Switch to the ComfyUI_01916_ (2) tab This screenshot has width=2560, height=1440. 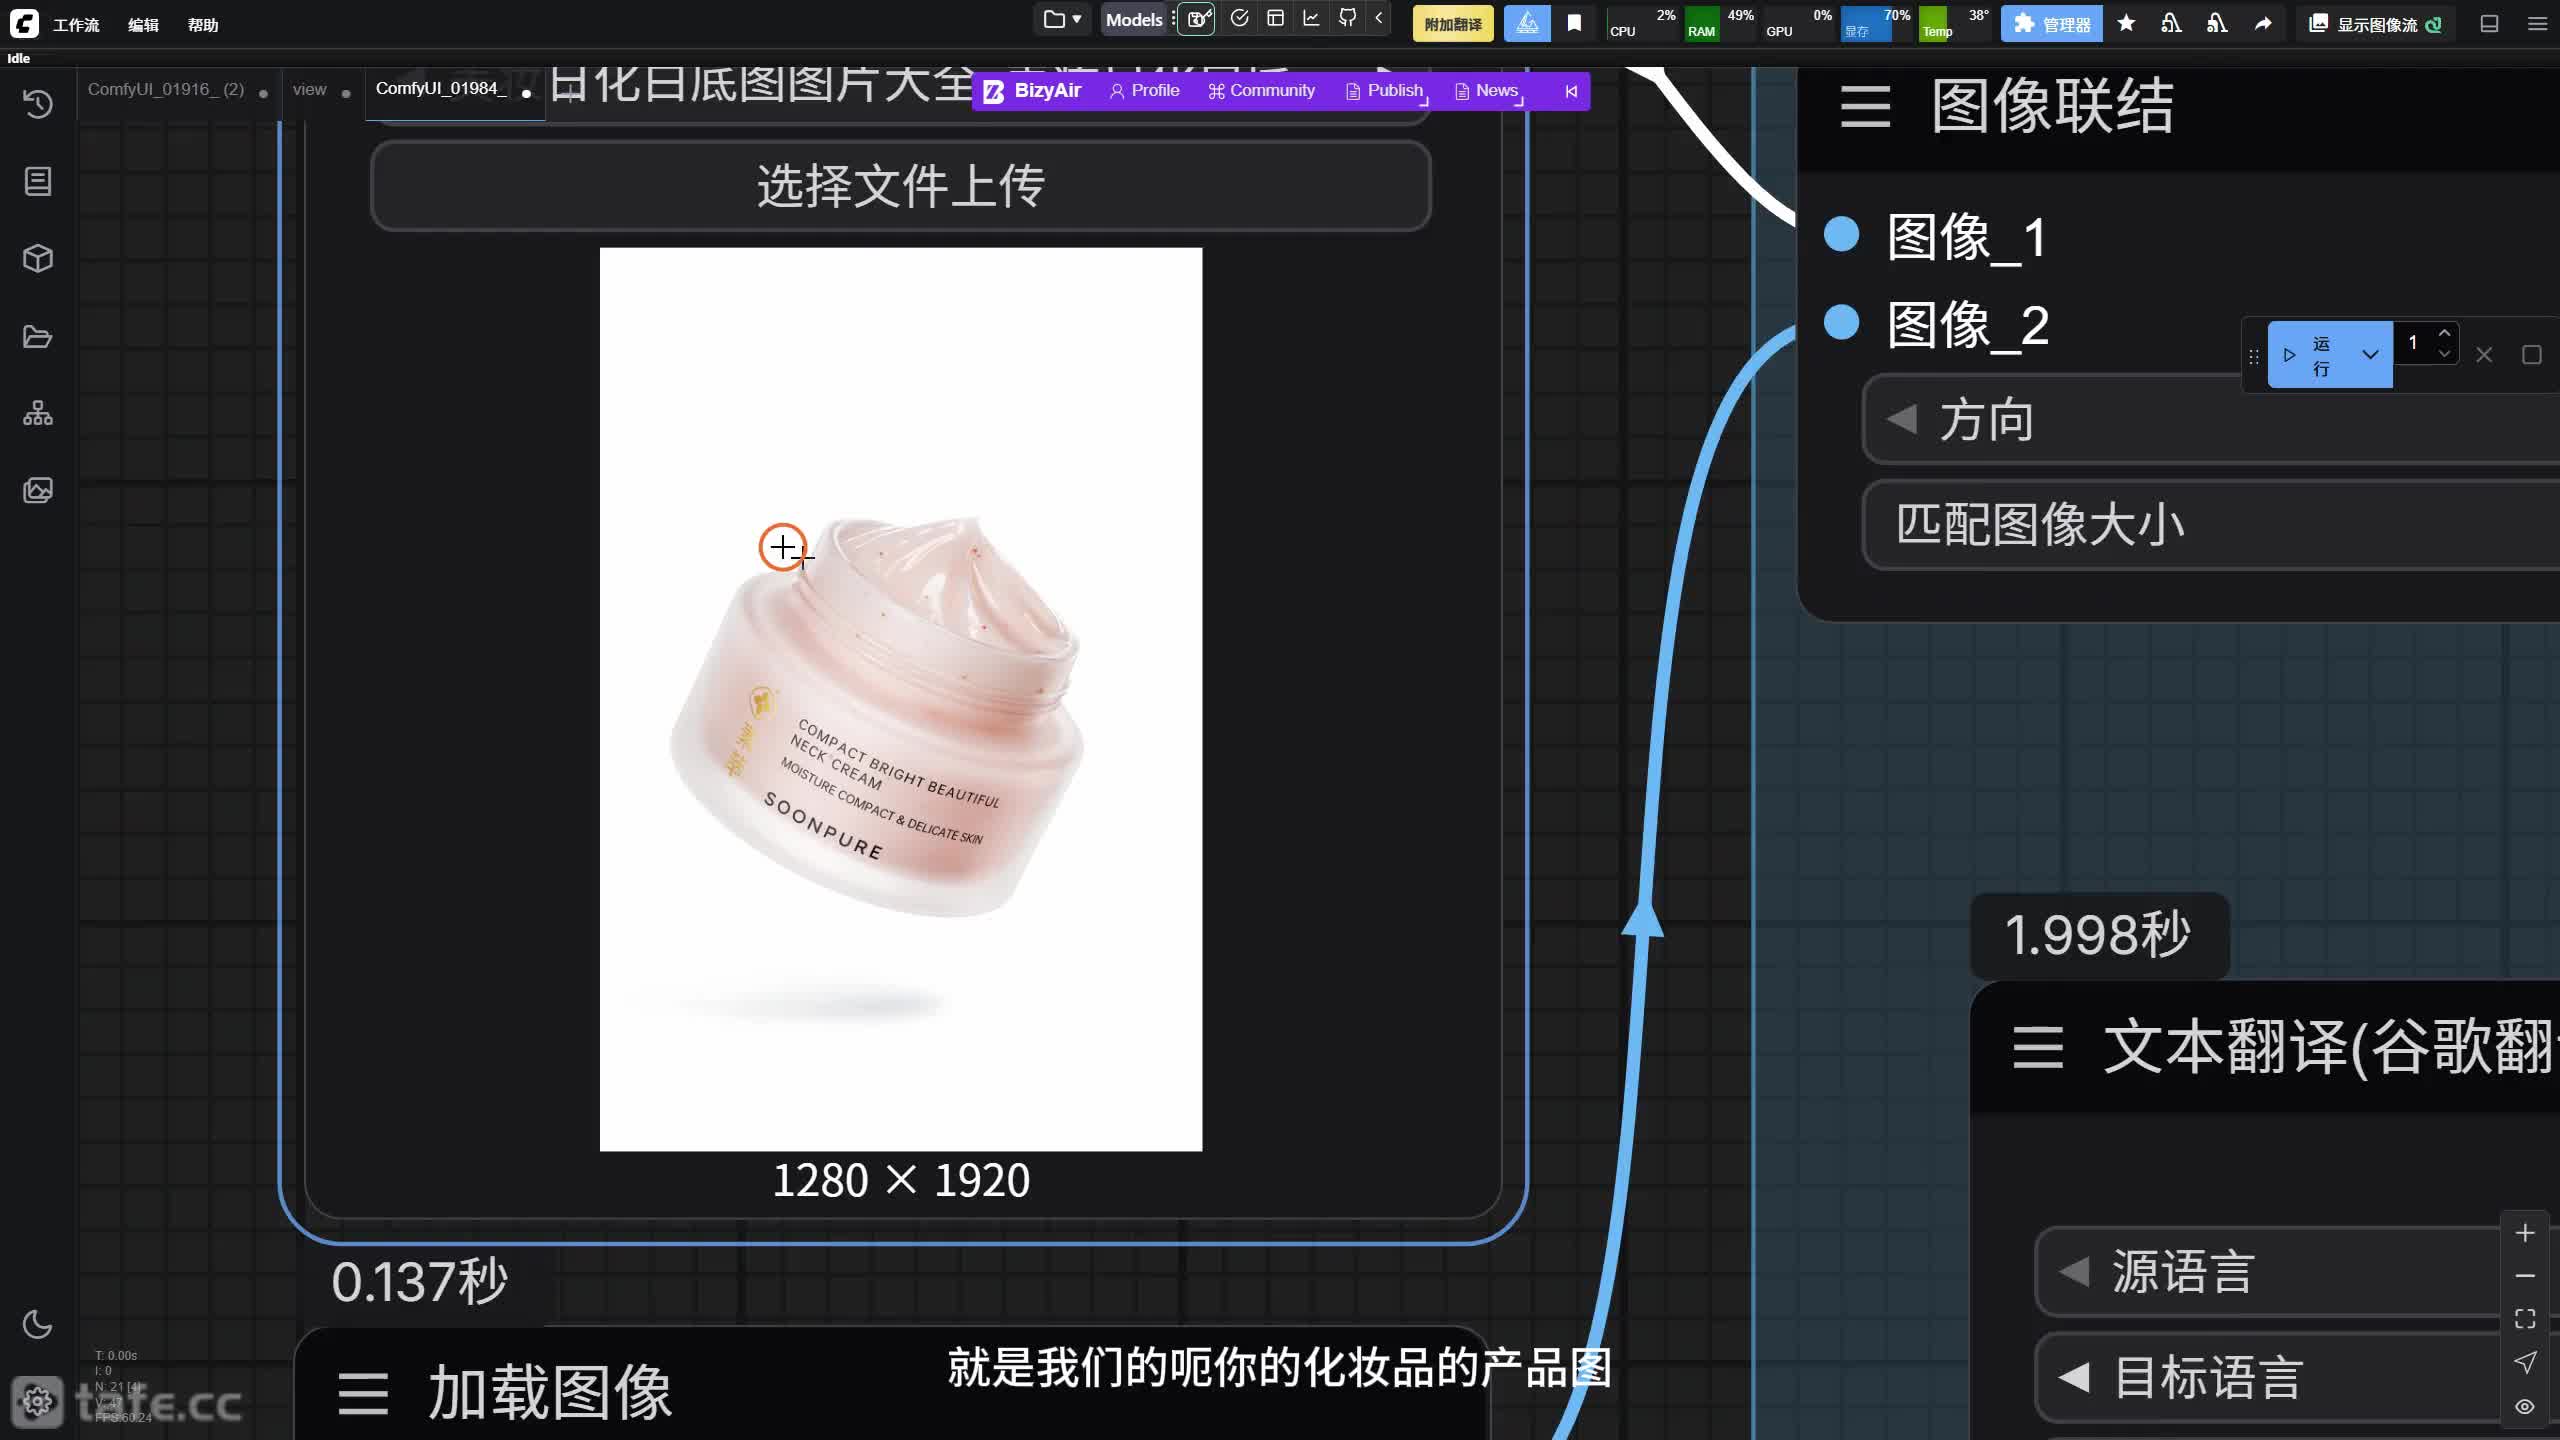coord(166,90)
